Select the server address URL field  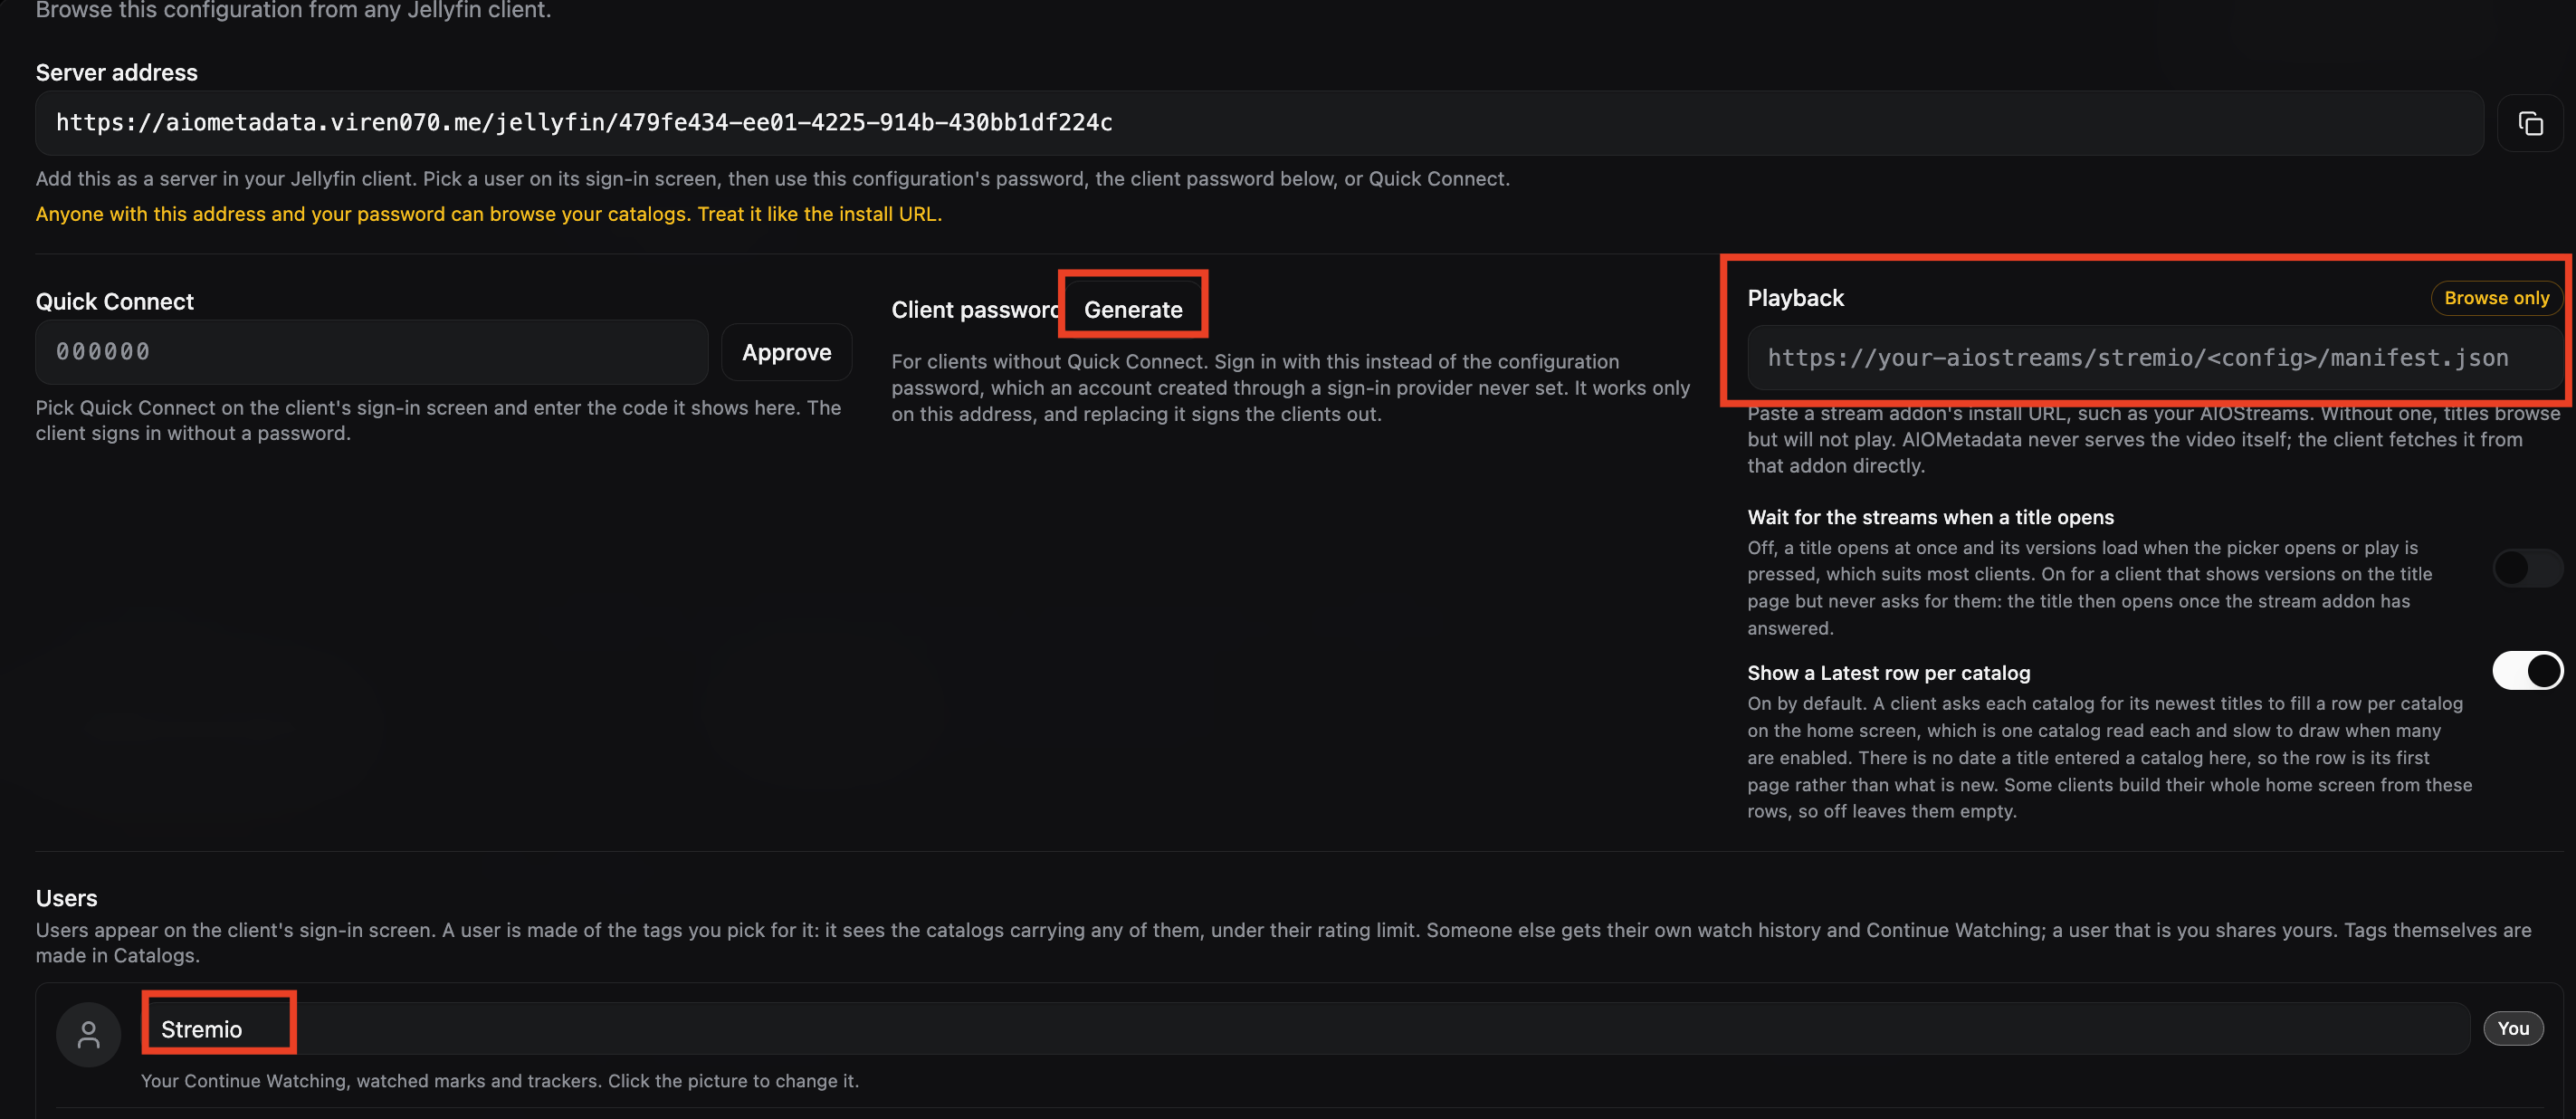(x=1259, y=123)
